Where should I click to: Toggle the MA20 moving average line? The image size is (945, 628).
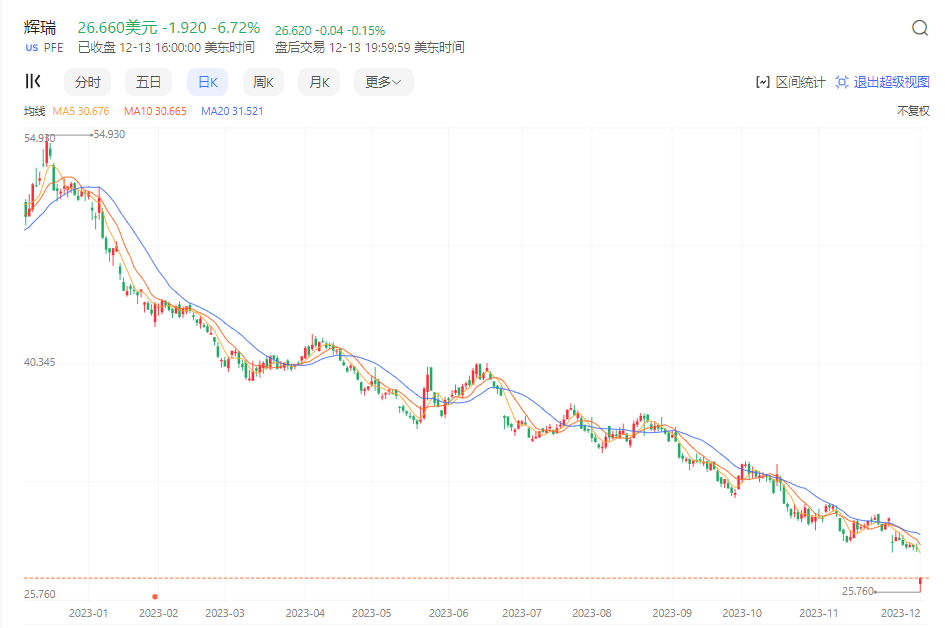click(x=231, y=111)
